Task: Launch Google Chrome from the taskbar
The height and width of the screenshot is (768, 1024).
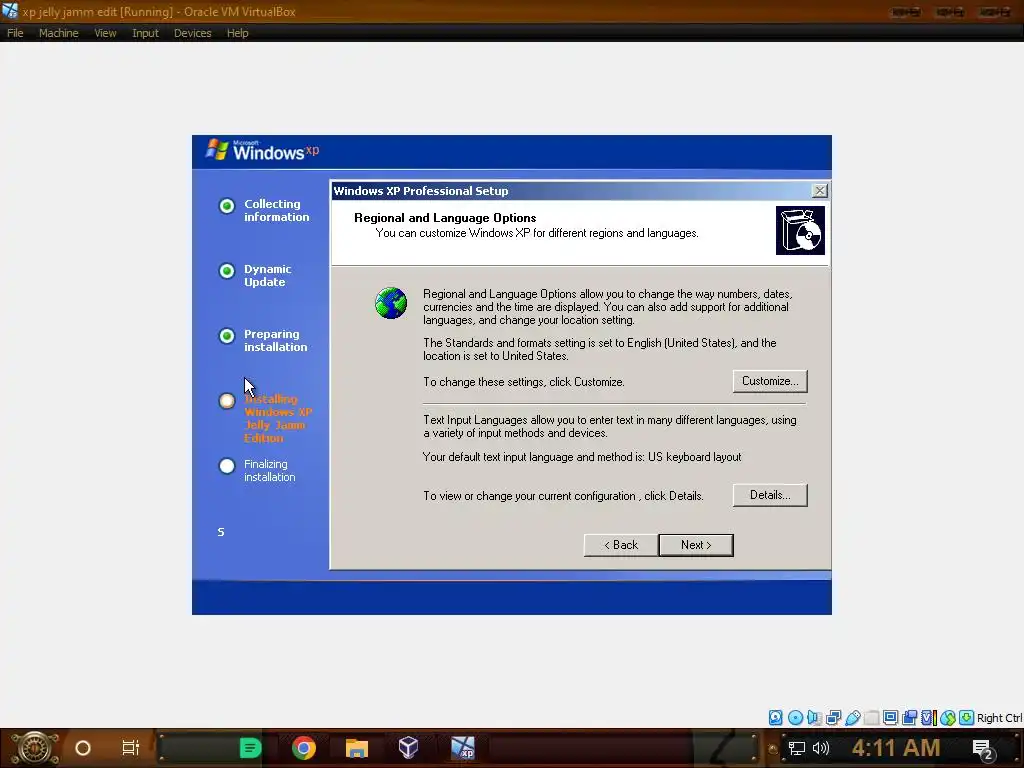Action: point(304,748)
